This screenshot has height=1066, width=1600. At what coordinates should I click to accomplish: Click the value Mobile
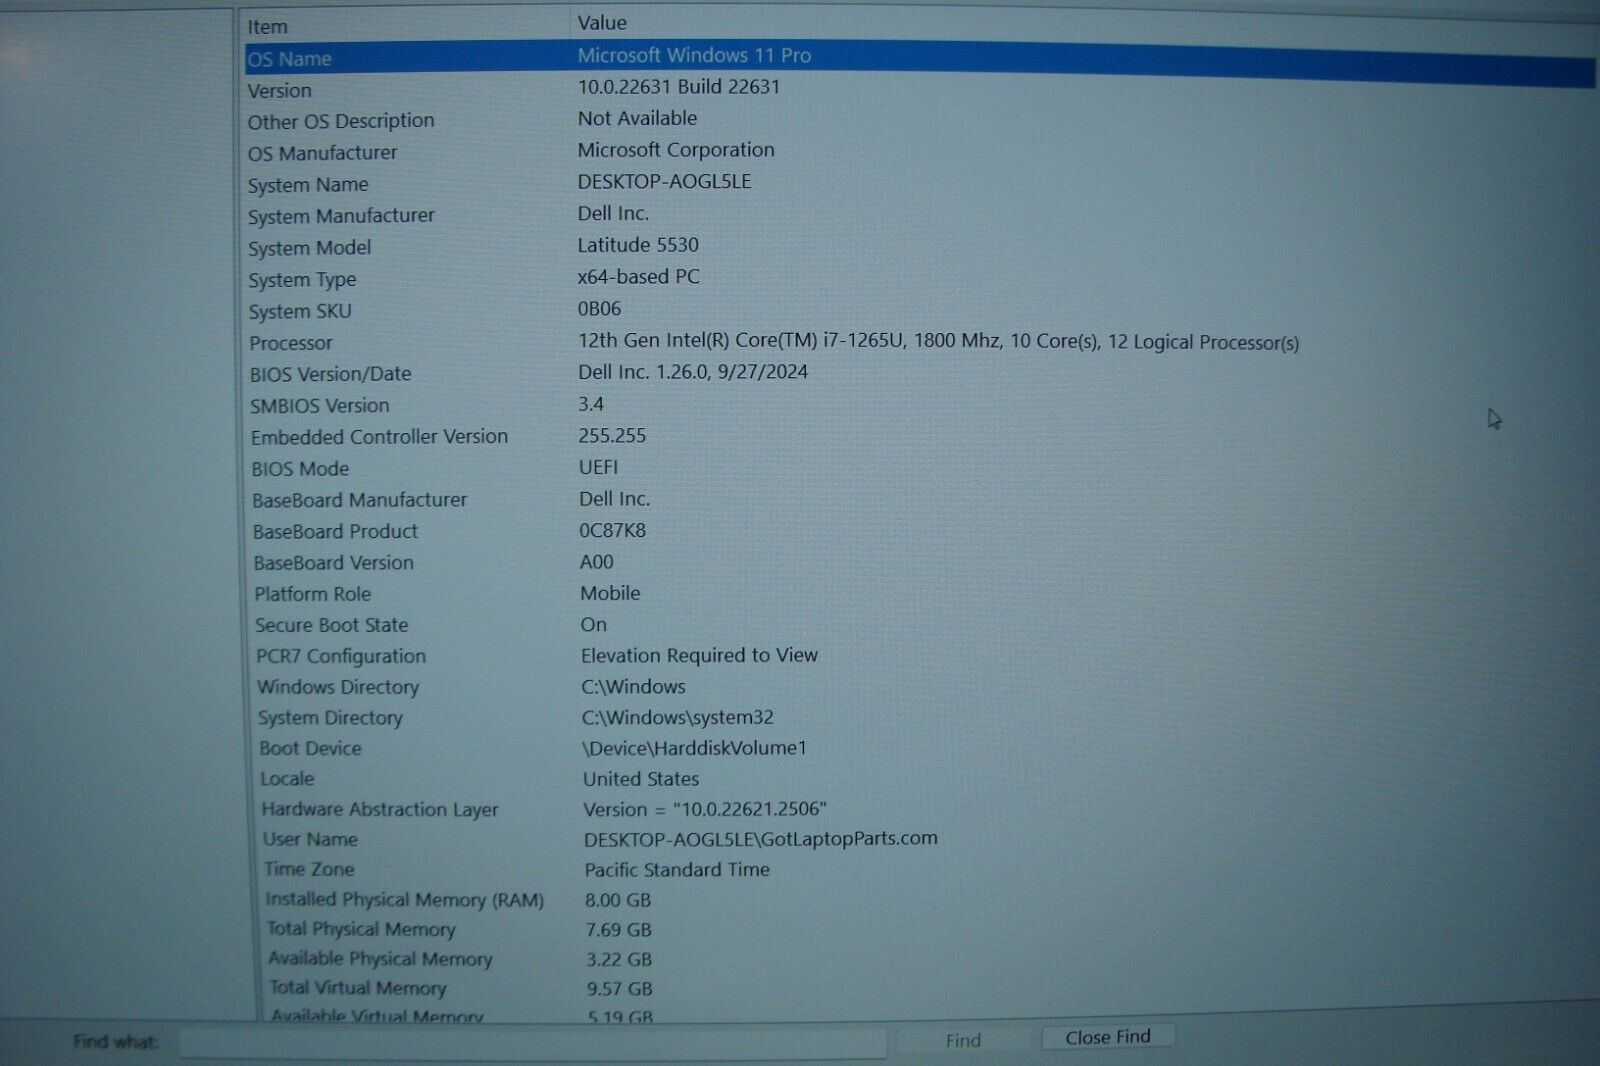tap(610, 593)
